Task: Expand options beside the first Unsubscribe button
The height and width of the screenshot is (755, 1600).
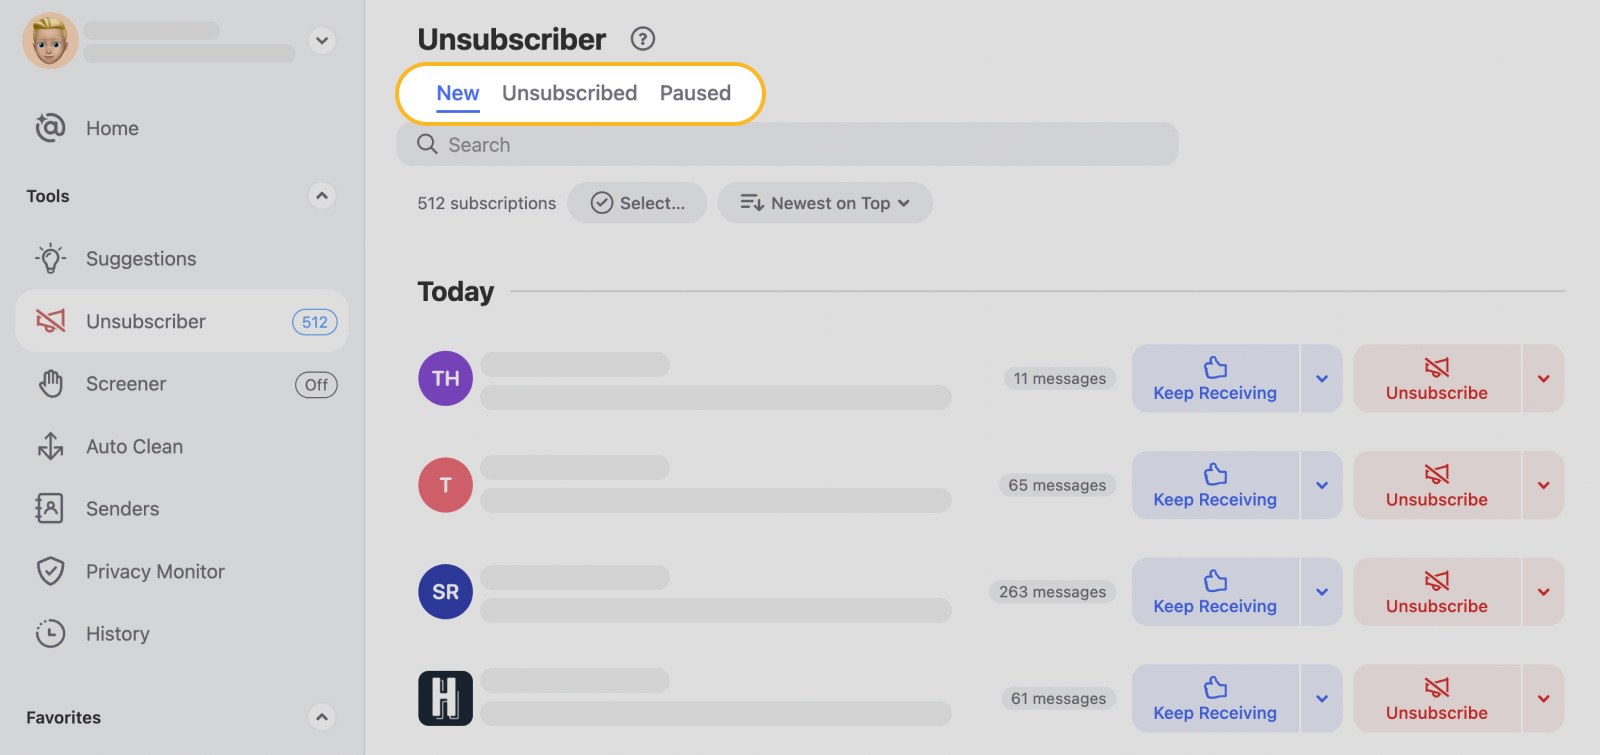Action: click(1543, 378)
